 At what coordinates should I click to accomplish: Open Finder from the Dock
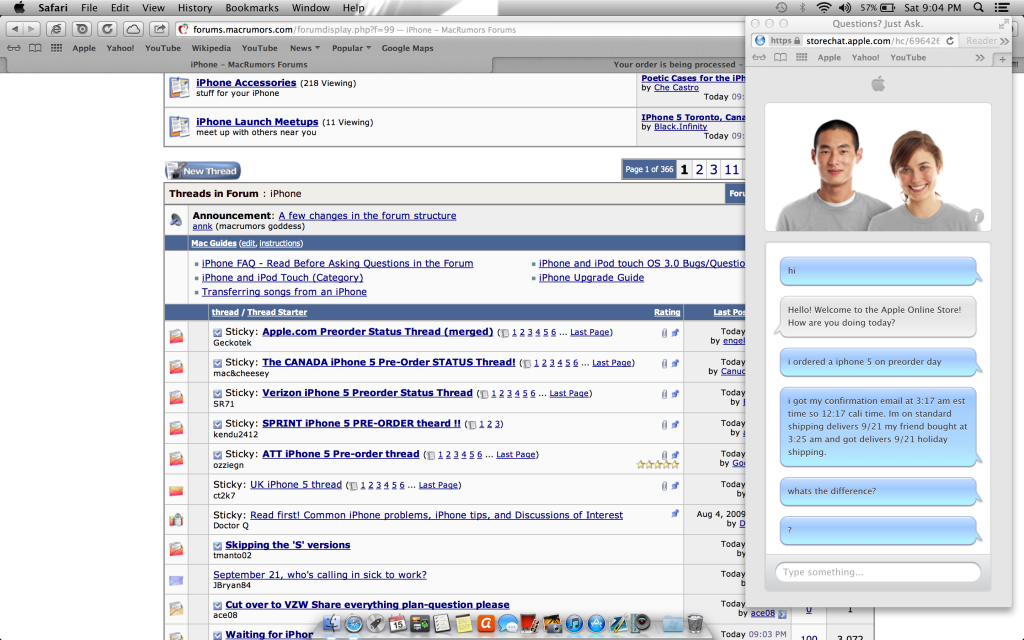[x=332, y=624]
